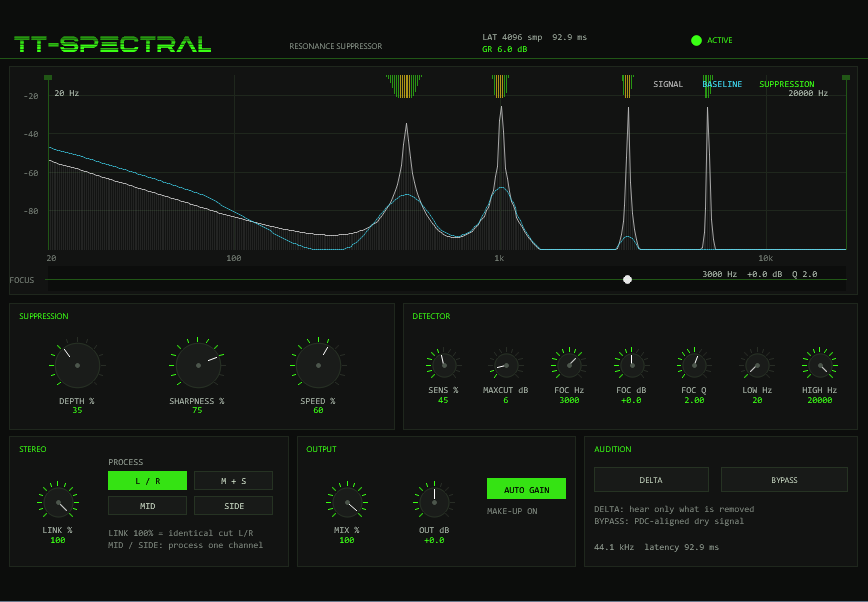Click the DEPTH % knob
This screenshot has width=868, height=602.
click(78, 366)
